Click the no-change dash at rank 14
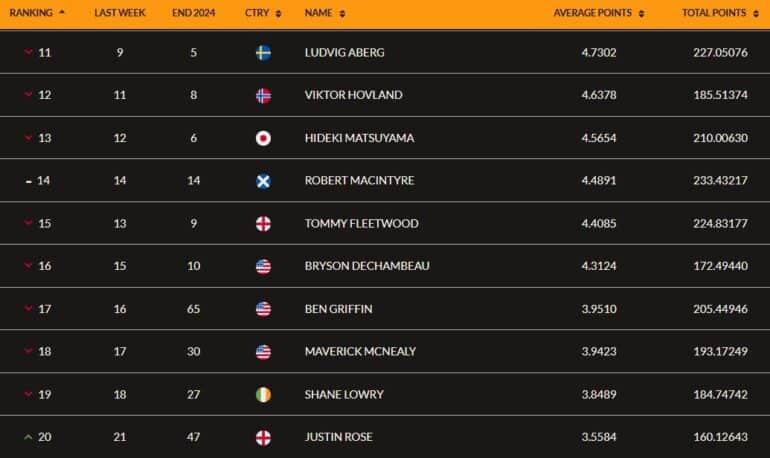 point(28,182)
